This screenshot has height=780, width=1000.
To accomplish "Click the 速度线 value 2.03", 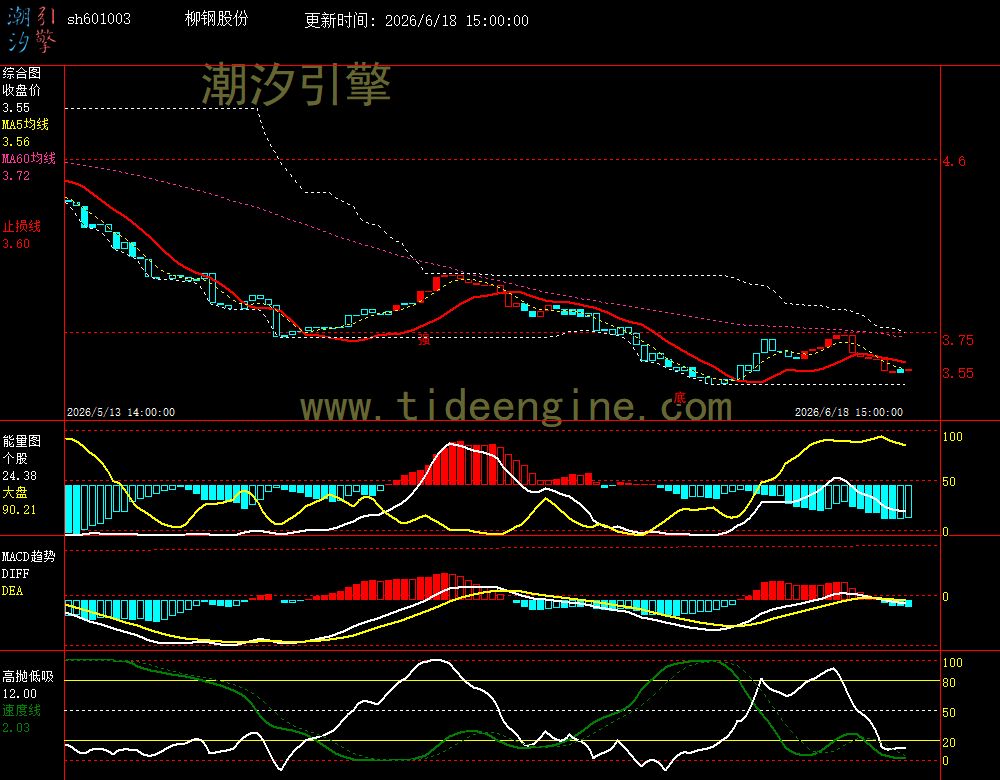I will pos(16,727).
